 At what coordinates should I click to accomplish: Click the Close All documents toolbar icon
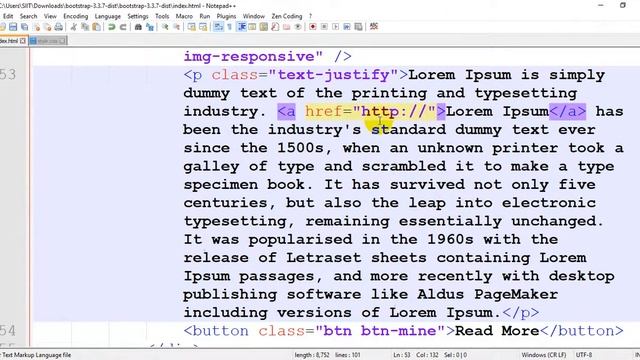tap(48, 27)
